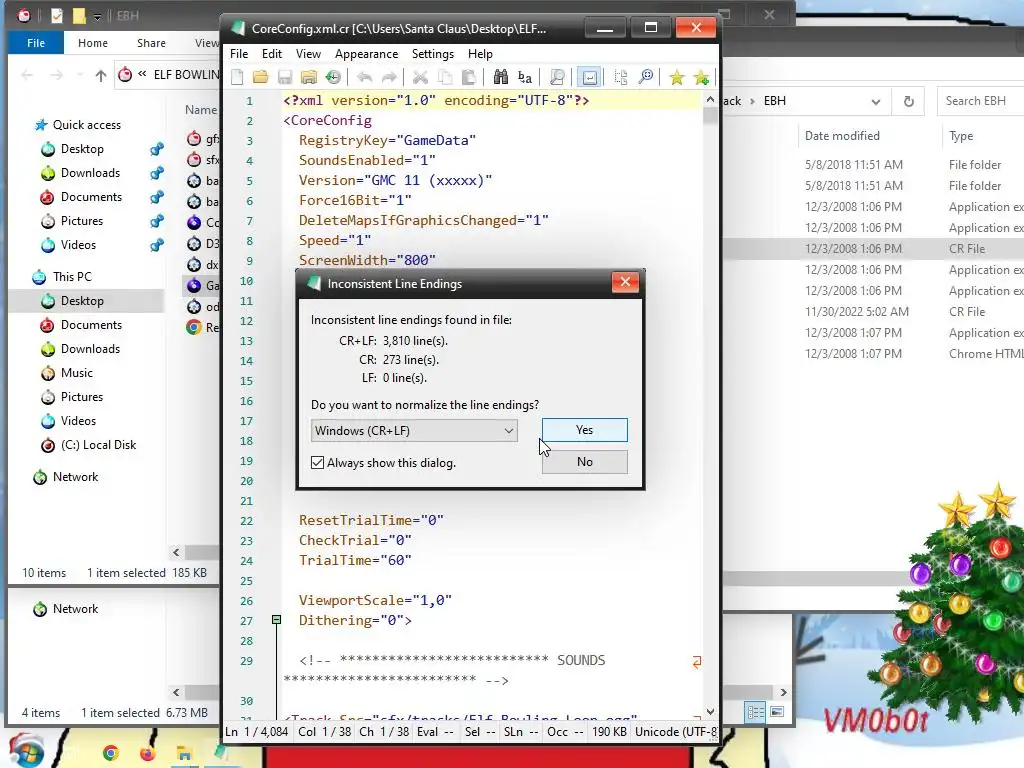Click the editor vertical scrollbar thumb

pos(710,116)
